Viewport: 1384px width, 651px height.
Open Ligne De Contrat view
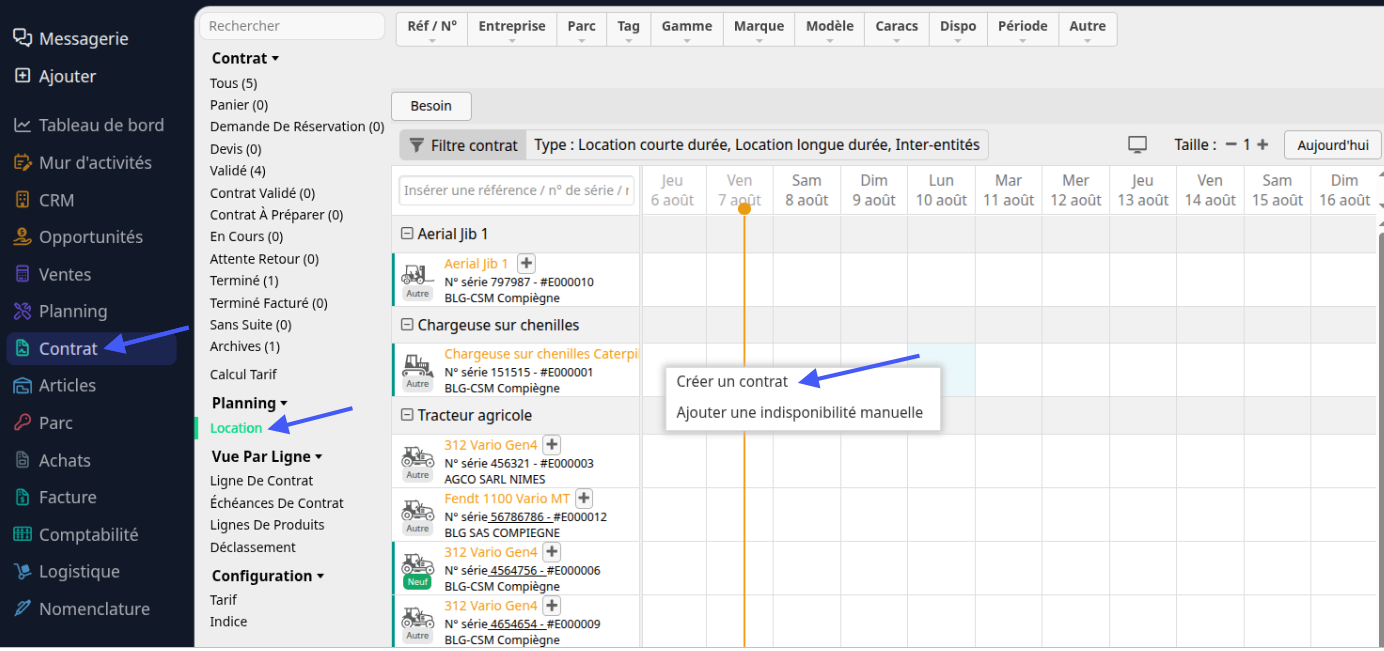[x=262, y=481]
